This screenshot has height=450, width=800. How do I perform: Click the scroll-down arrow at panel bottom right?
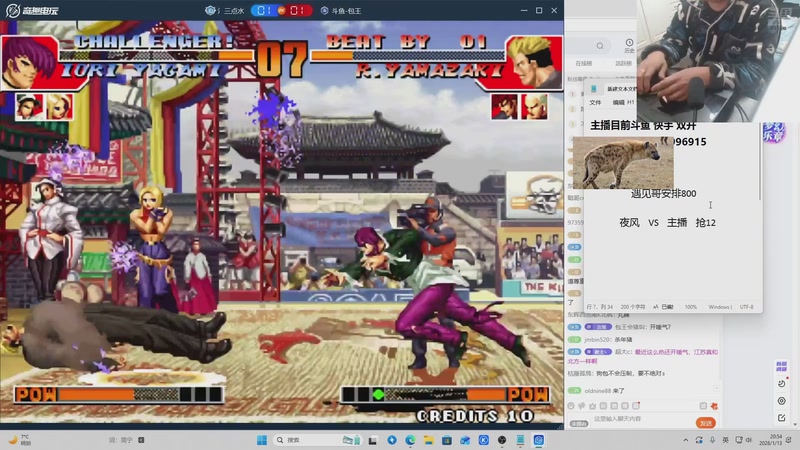point(795,424)
